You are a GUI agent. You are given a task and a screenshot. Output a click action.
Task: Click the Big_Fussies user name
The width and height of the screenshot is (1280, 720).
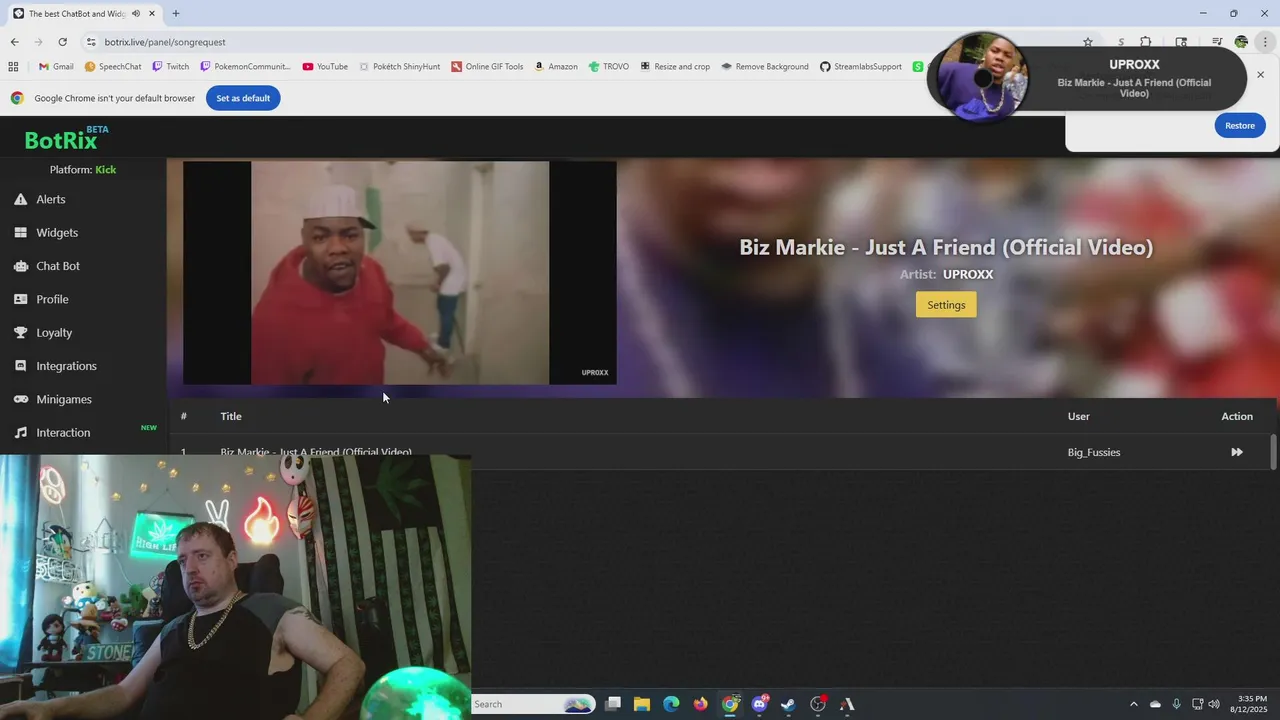click(x=1094, y=452)
